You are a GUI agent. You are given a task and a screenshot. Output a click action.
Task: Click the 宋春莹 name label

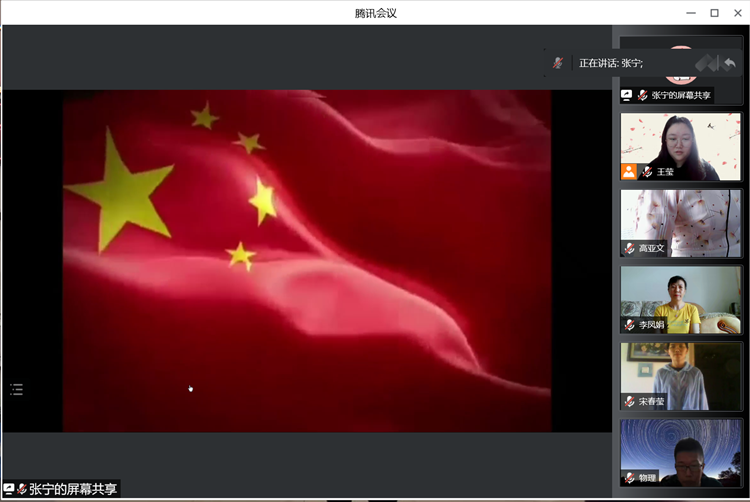[651, 401]
